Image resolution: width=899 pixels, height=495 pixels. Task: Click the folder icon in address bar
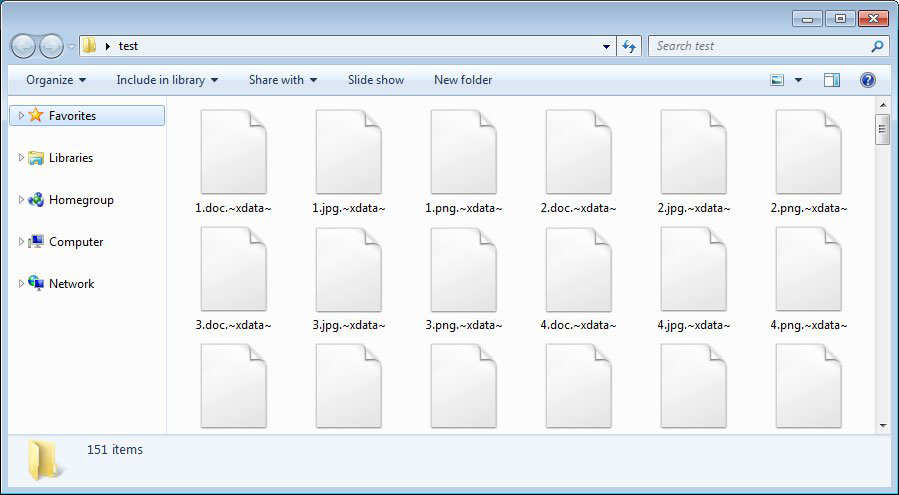89,45
